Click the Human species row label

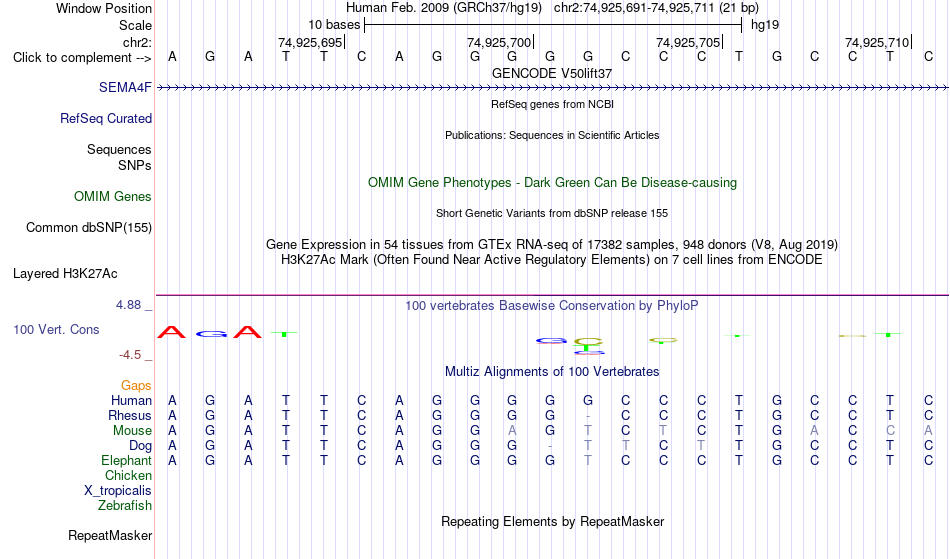(x=131, y=400)
